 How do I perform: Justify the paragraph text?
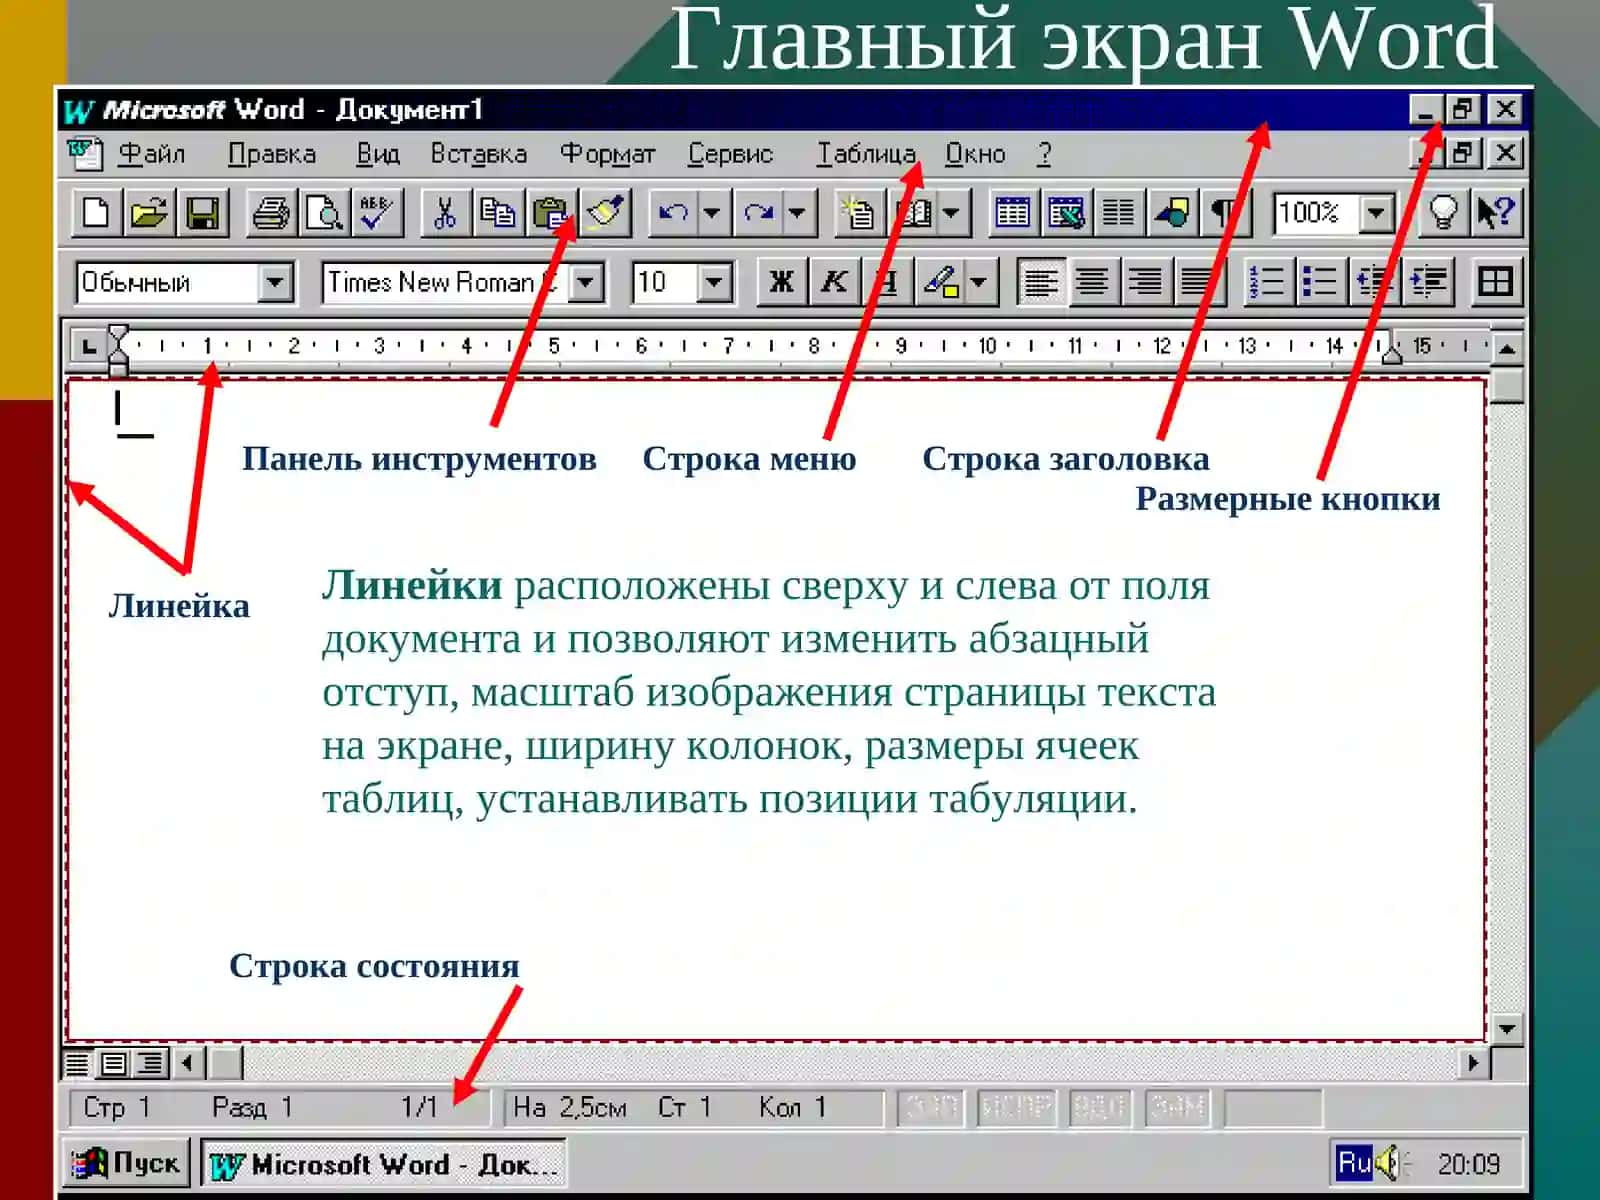click(x=1198, y=282)
